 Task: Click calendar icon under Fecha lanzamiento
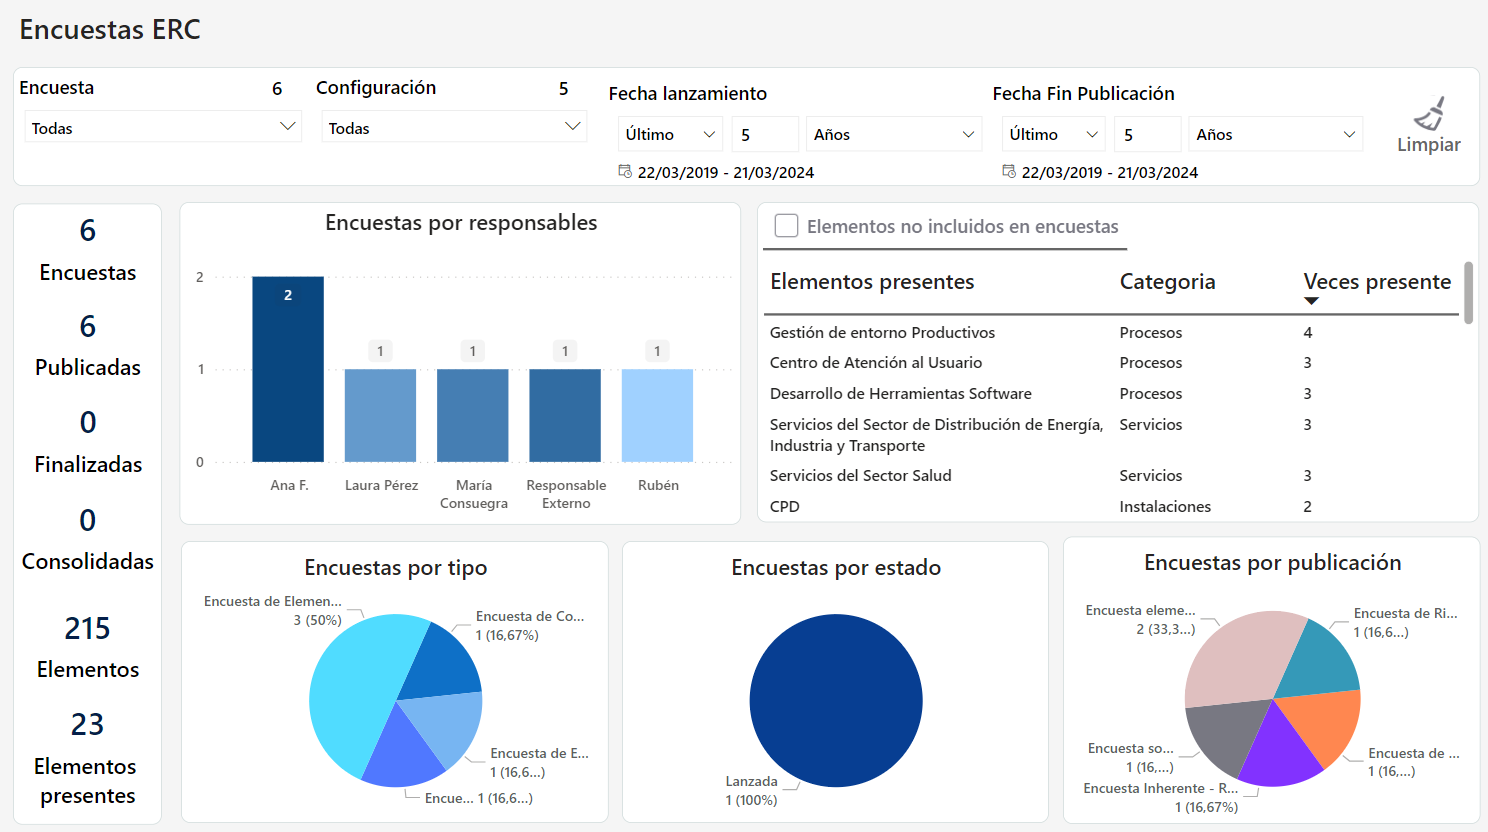click(625, 171)
